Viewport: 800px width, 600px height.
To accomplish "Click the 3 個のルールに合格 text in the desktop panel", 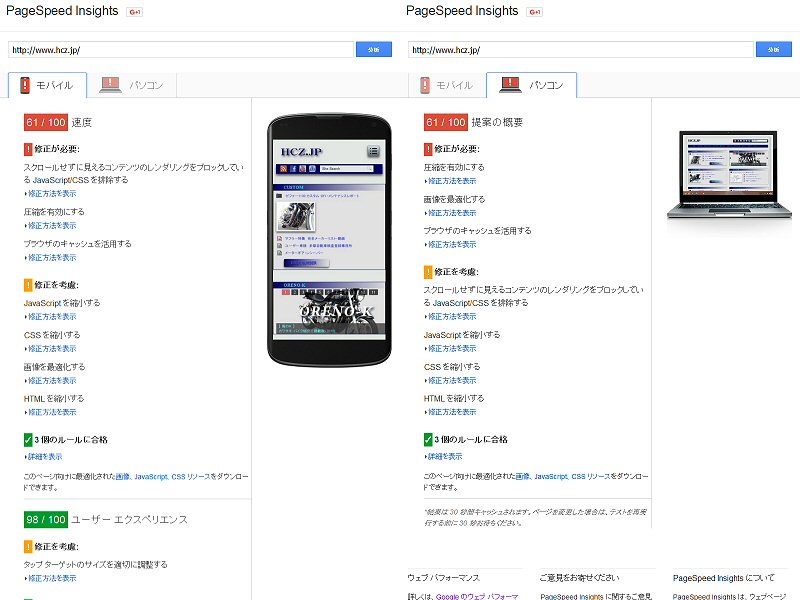I will (x=471, y=440).
